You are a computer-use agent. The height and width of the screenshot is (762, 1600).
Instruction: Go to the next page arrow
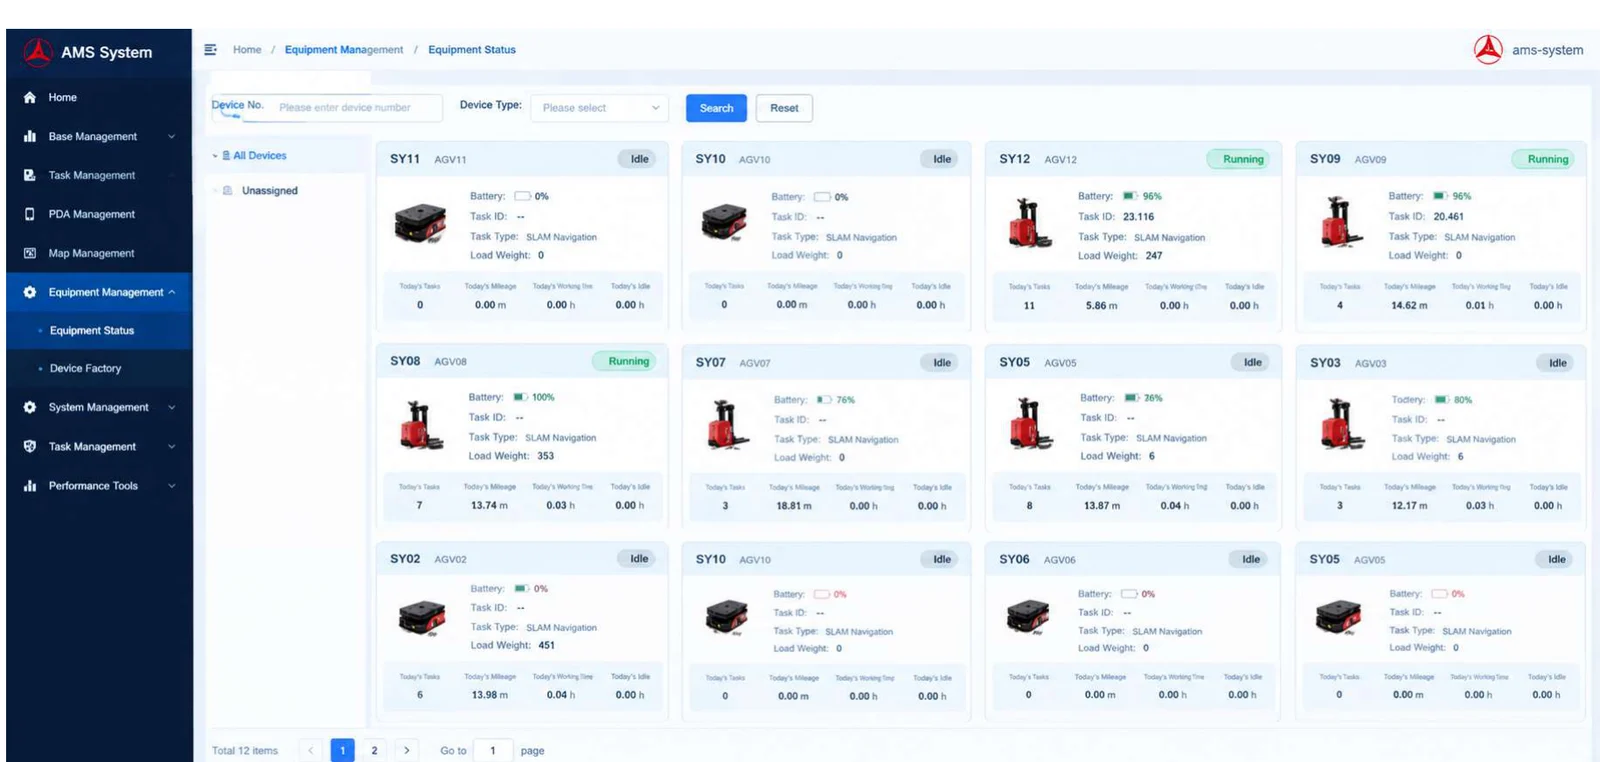point(406,750)
